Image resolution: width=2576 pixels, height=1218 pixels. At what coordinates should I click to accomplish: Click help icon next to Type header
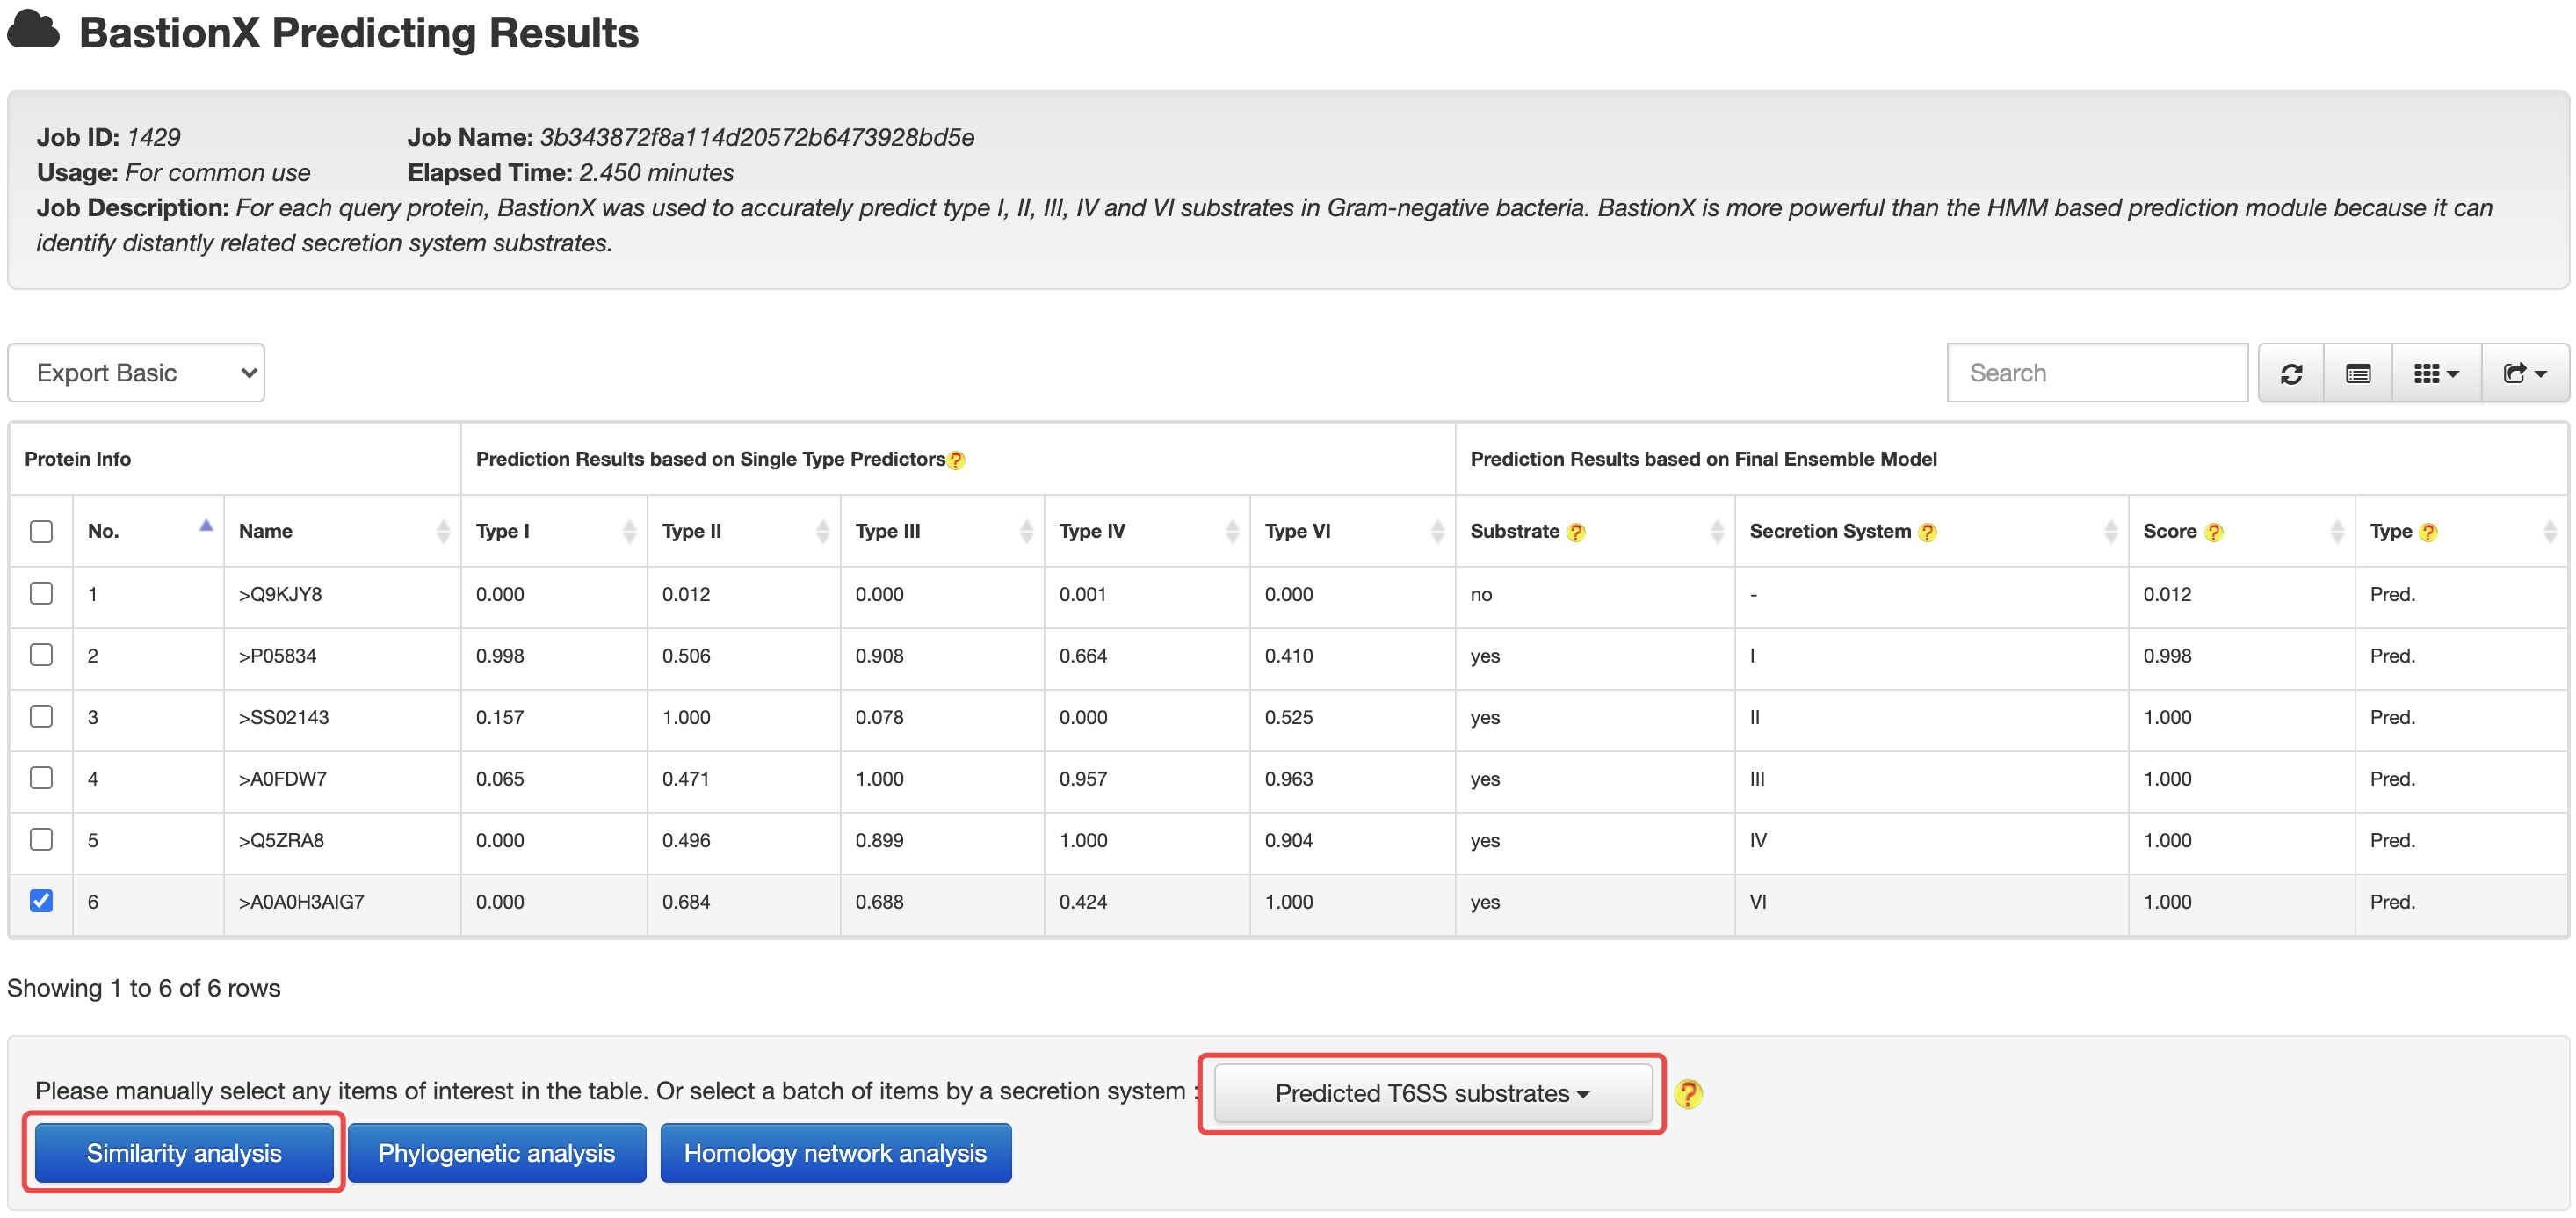(x=2428, y=532)
